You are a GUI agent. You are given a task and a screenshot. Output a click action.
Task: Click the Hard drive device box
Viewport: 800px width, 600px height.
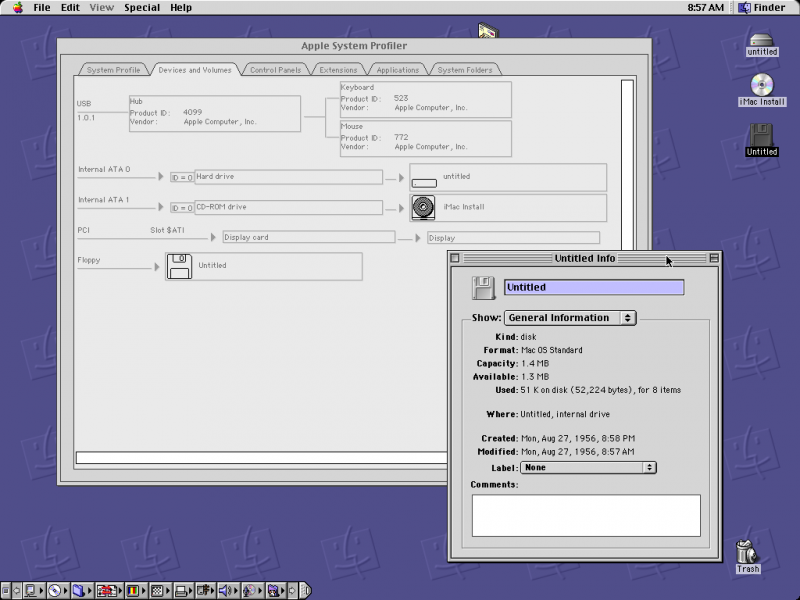(x=288, y=177)
